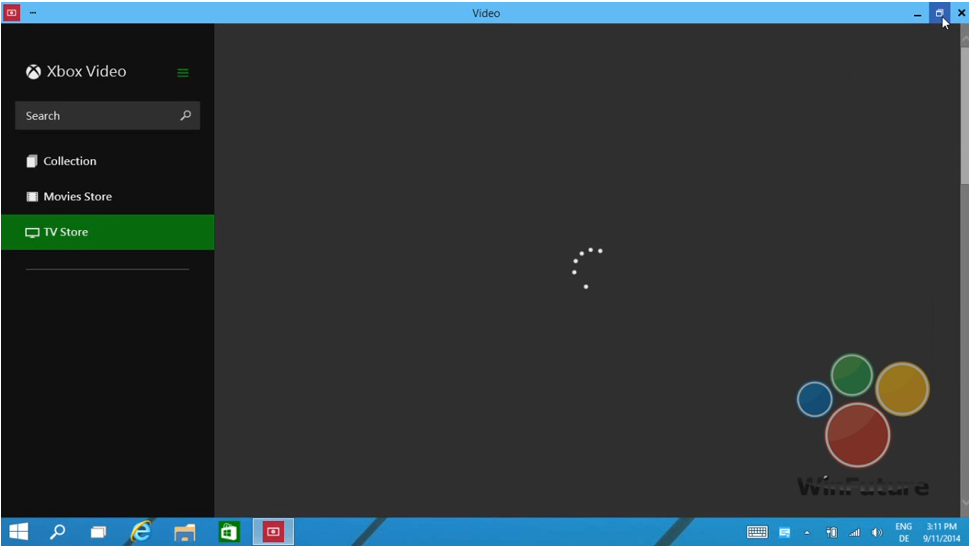Launch Internet Explorer from taskbar
969x551 pixels.
[x=141, y=532]
